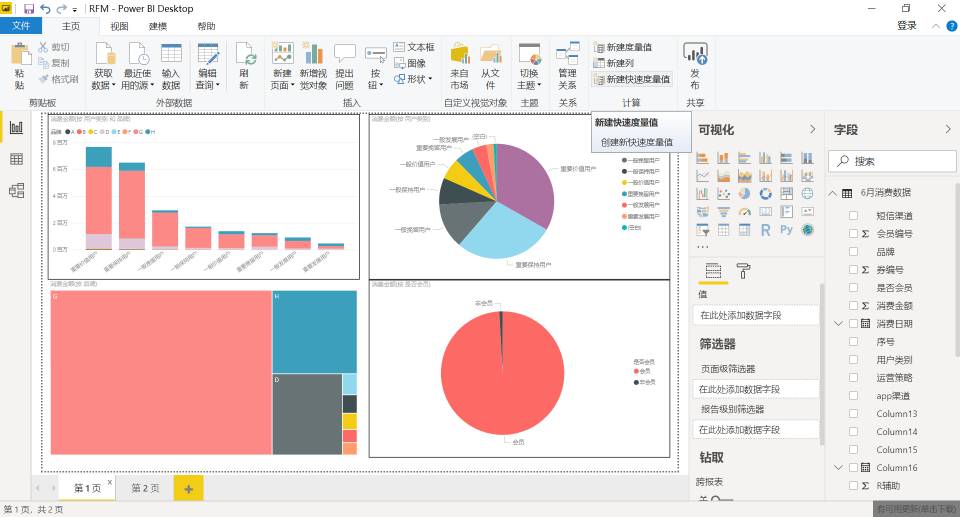The image size is (960, 517).
Task: Open 管理关系 manage relationships
Action: point(568,66)
